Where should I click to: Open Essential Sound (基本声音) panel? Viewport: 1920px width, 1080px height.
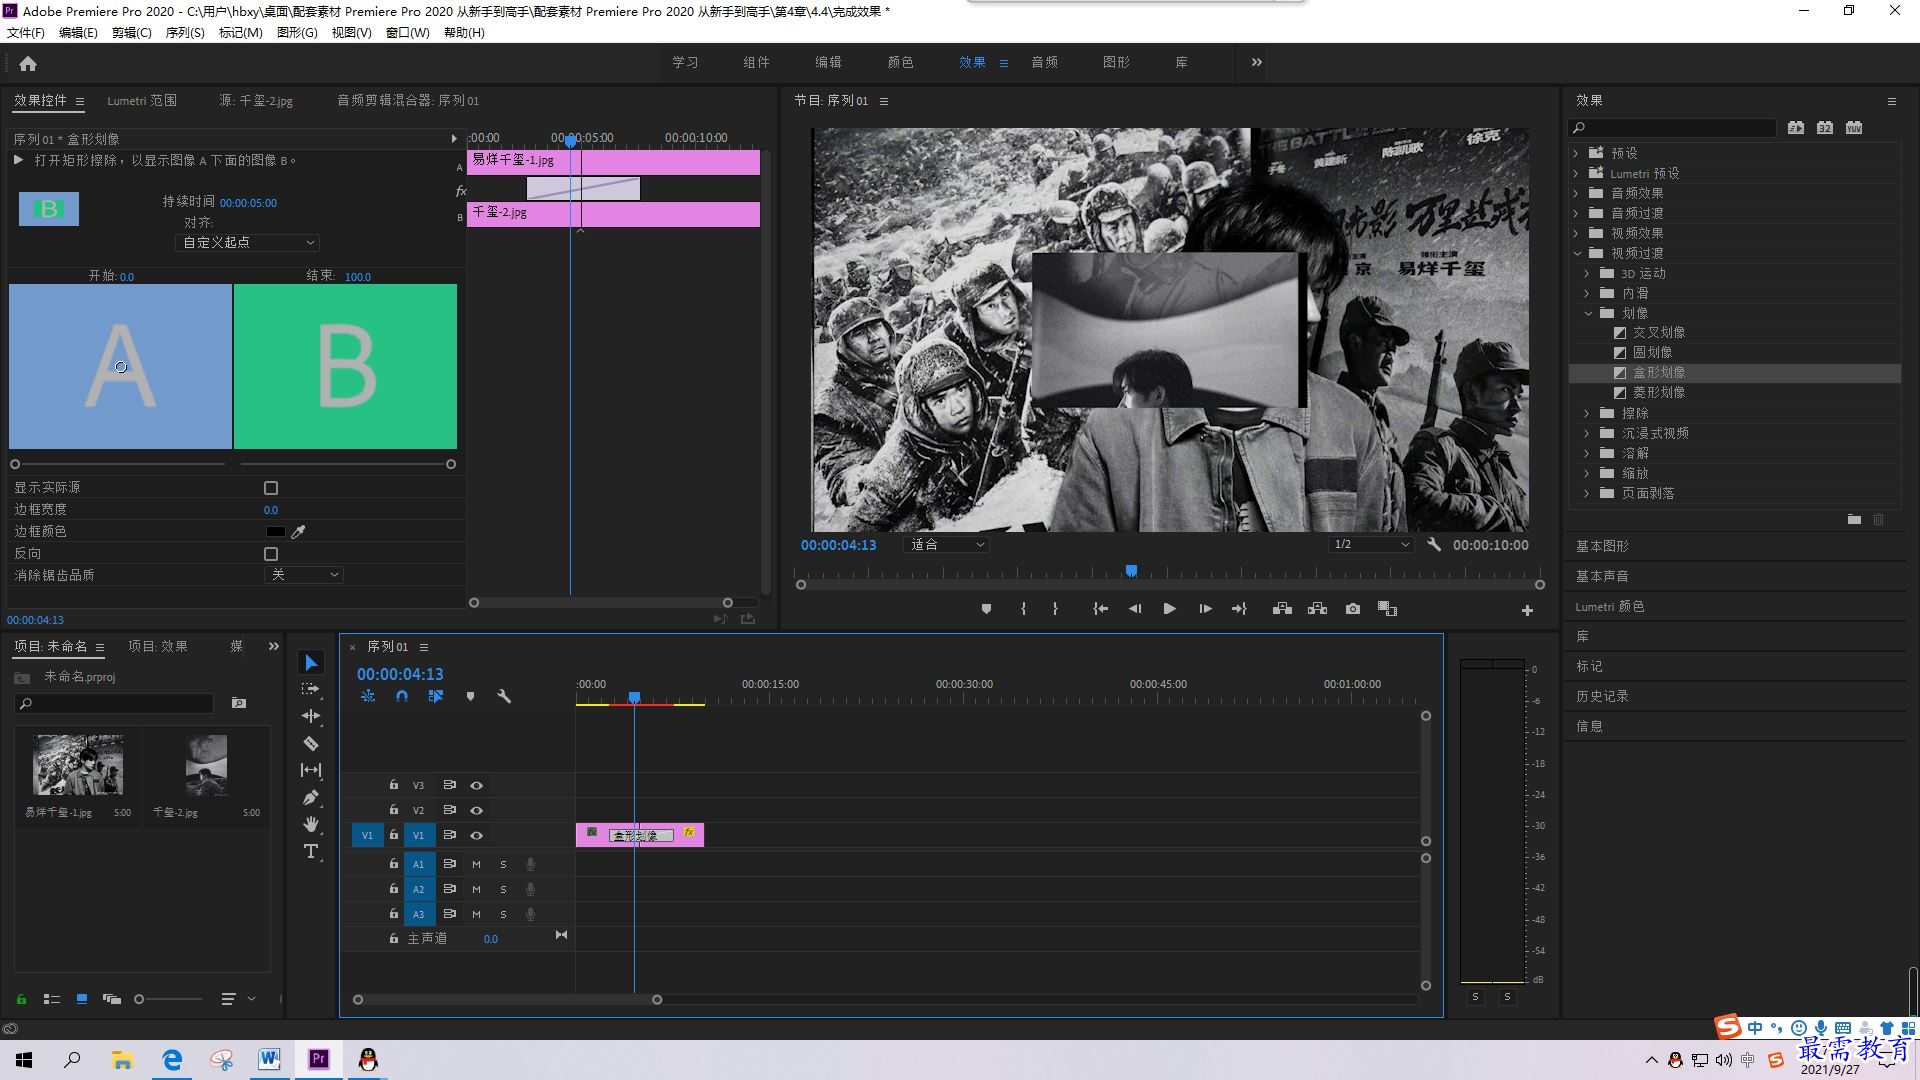click(x=1602, y=576)
